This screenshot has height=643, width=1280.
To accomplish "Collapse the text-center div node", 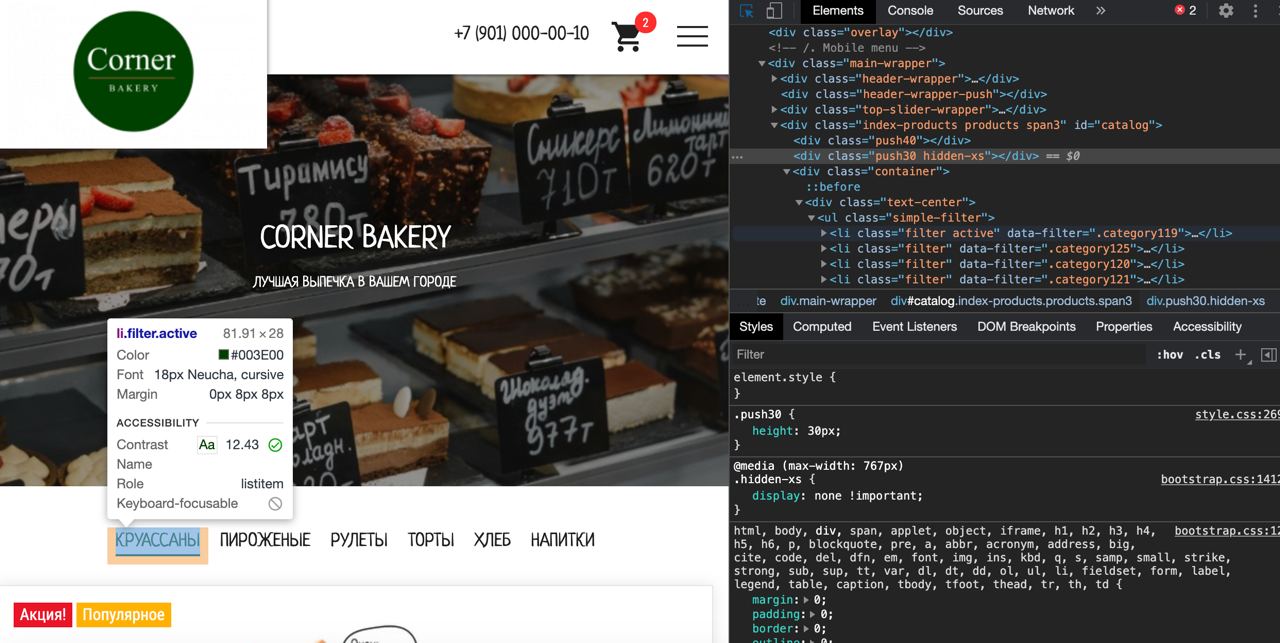I will 799,203.
